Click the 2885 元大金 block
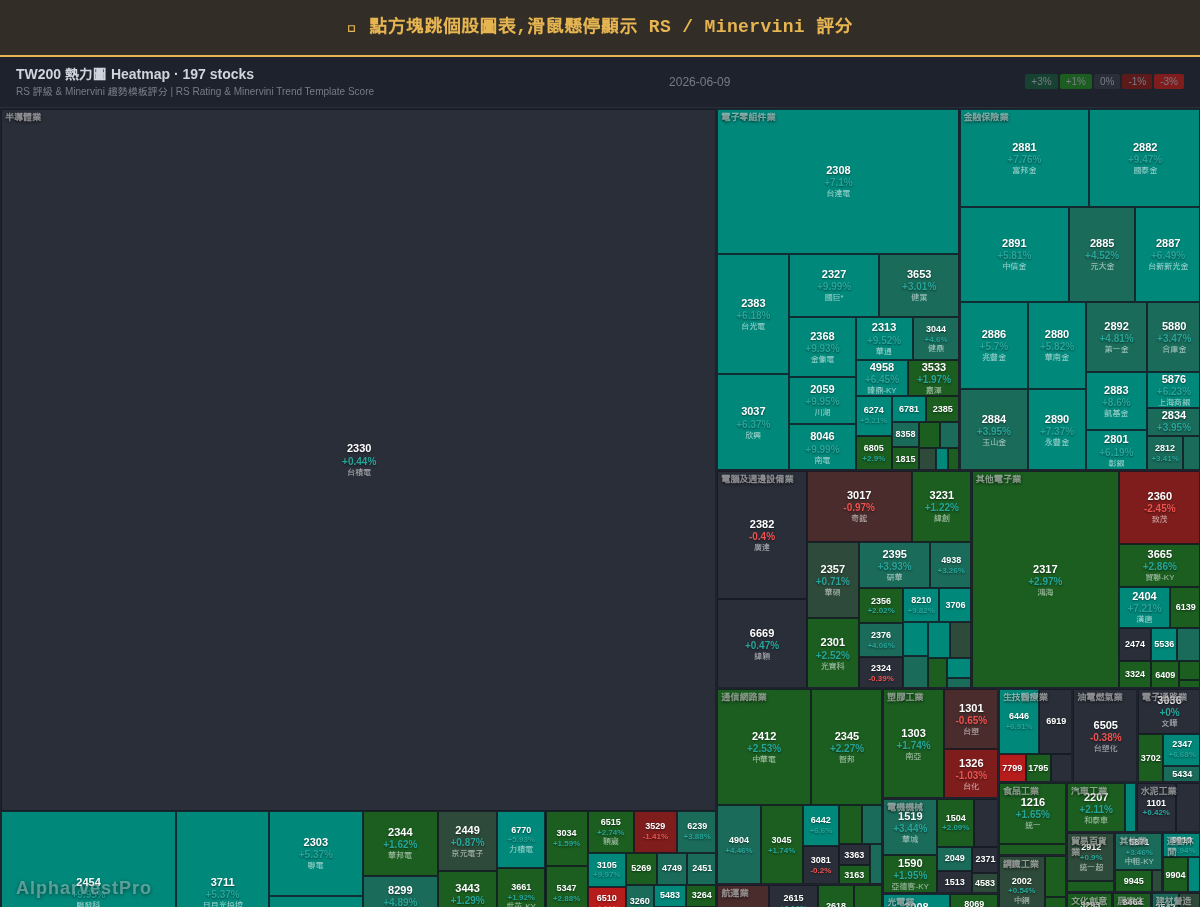Viewport: 1200px width, 907px height. pos(1102,254)
